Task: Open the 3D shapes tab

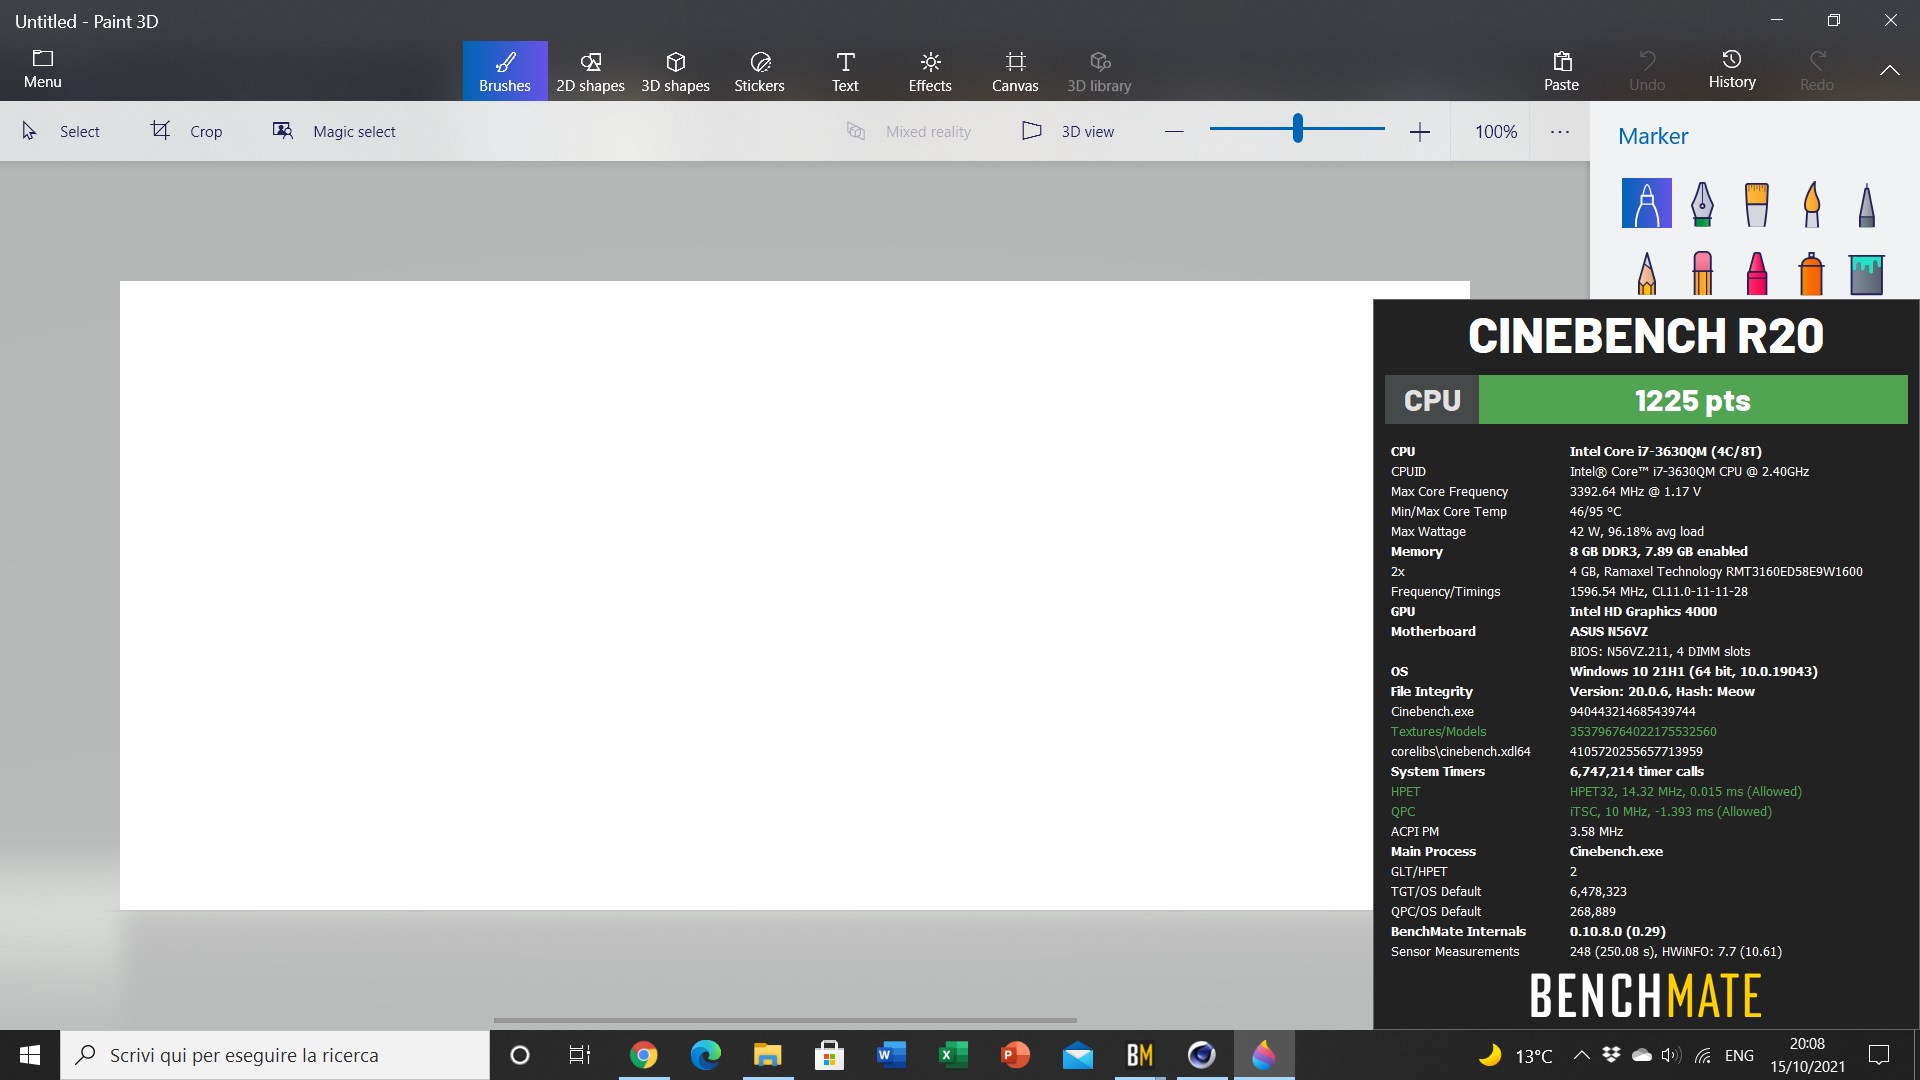Action: (x=675, y=71)
